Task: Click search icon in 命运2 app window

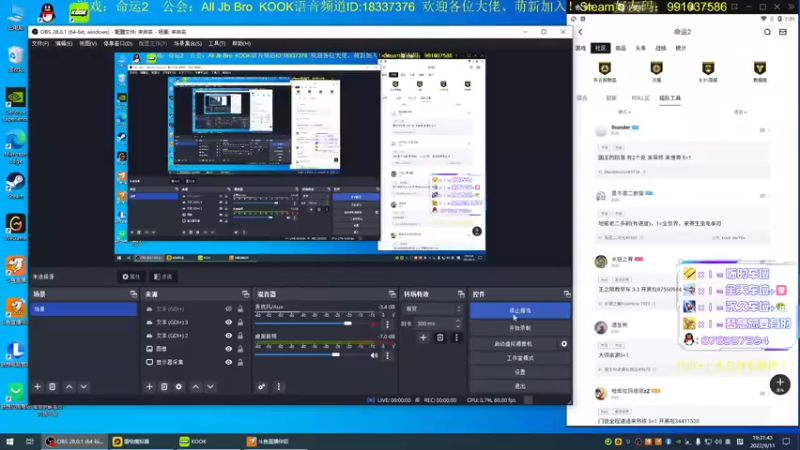Action: 767,32
